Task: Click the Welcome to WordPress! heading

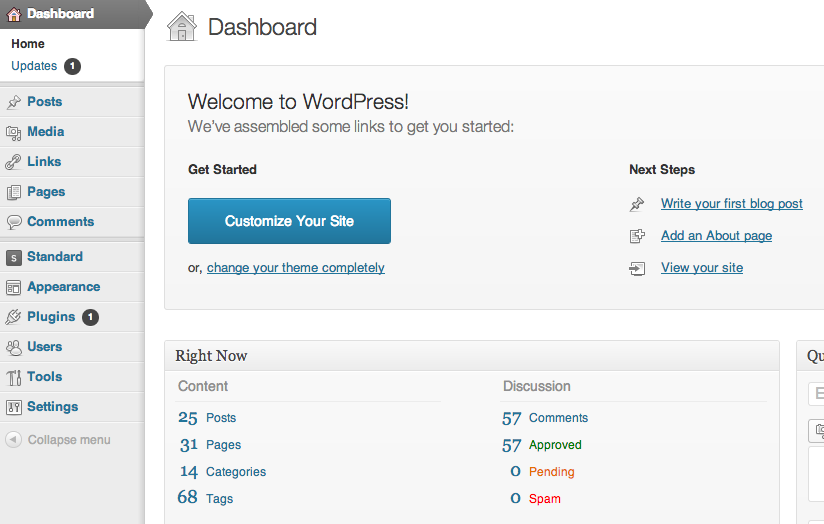Action: 298,102
